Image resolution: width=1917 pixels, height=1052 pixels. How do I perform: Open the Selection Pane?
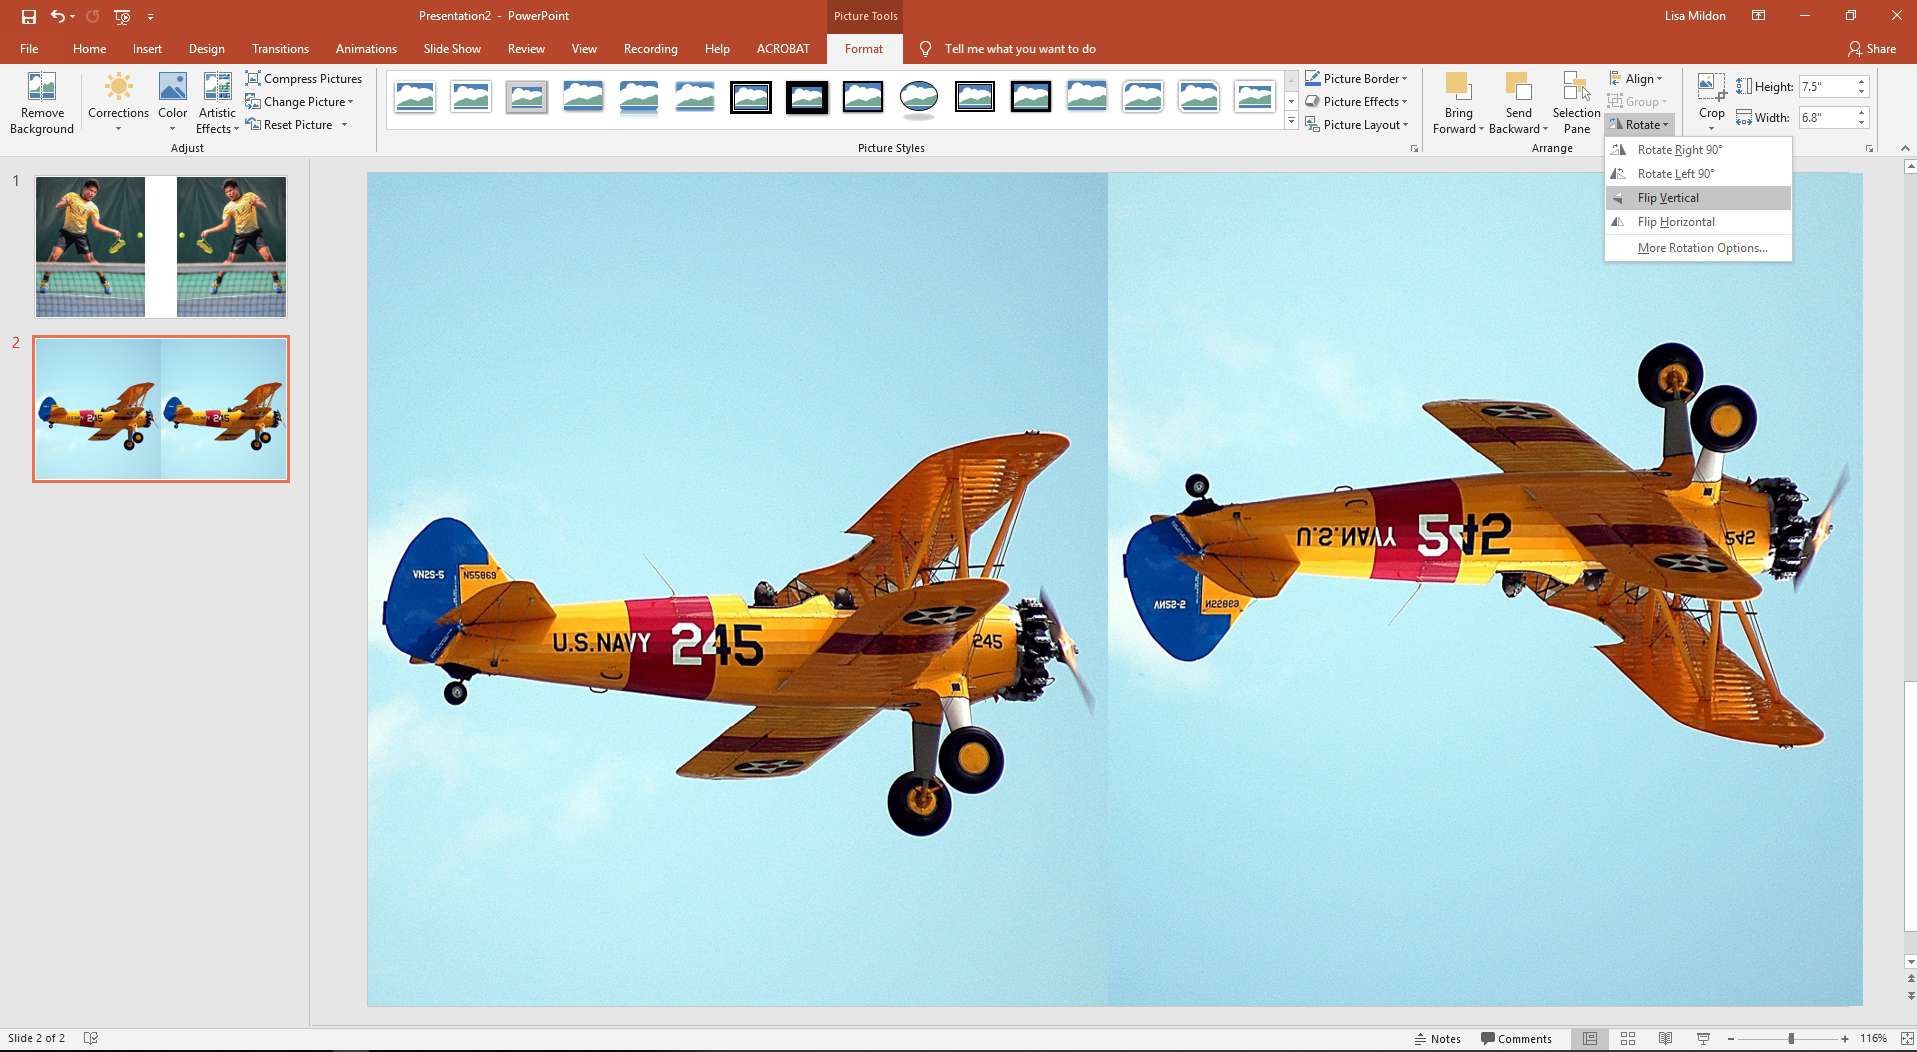[x=1576, y=104]
